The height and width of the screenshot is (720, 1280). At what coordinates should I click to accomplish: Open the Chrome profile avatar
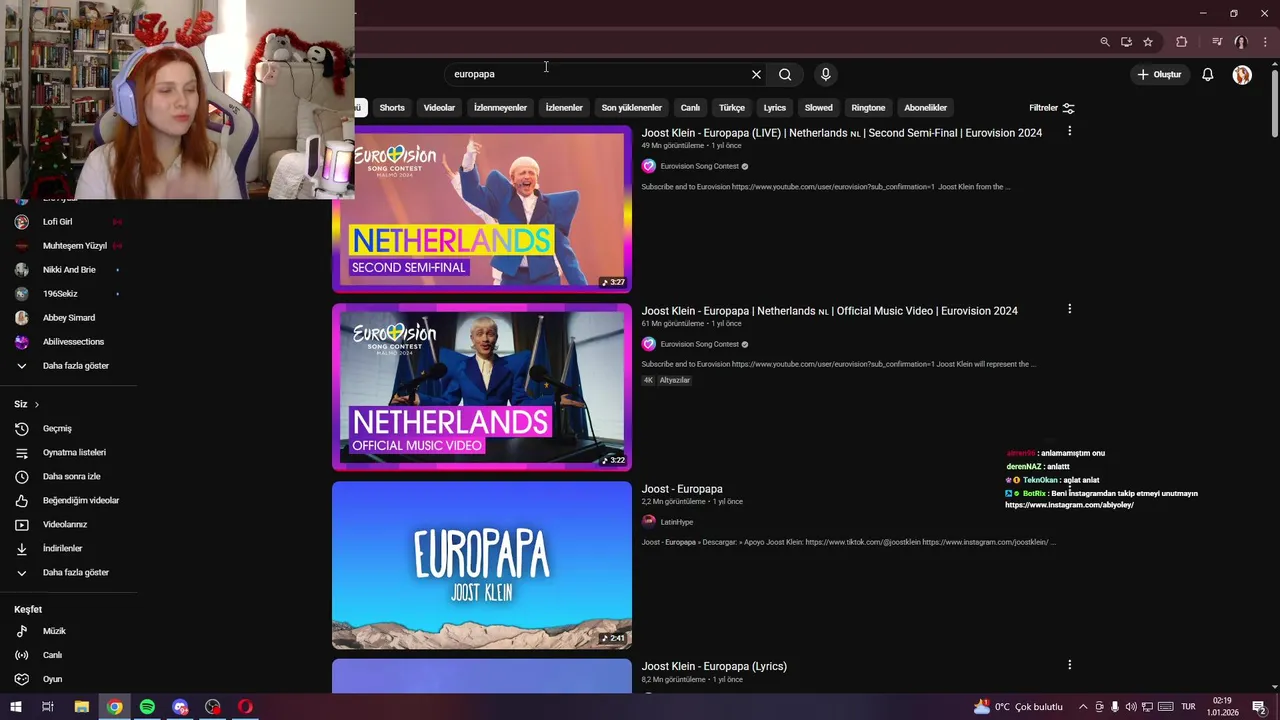click(1241, 42)
